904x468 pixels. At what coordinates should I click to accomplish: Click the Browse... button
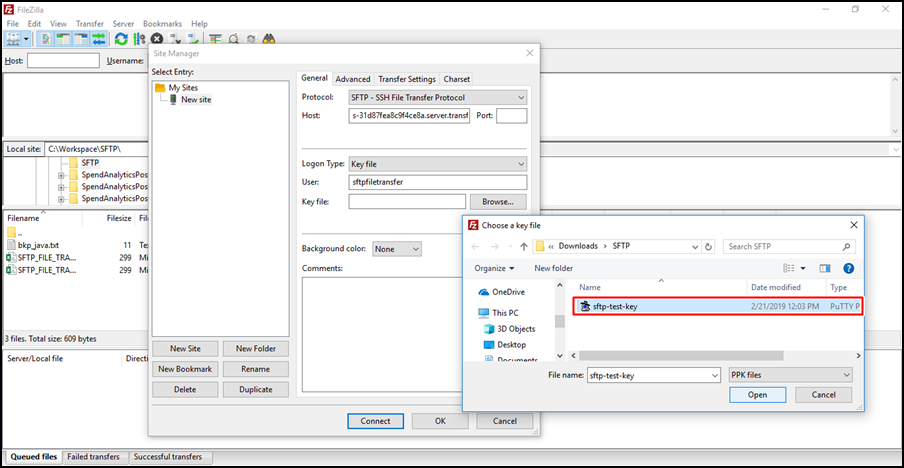point(498,202)
